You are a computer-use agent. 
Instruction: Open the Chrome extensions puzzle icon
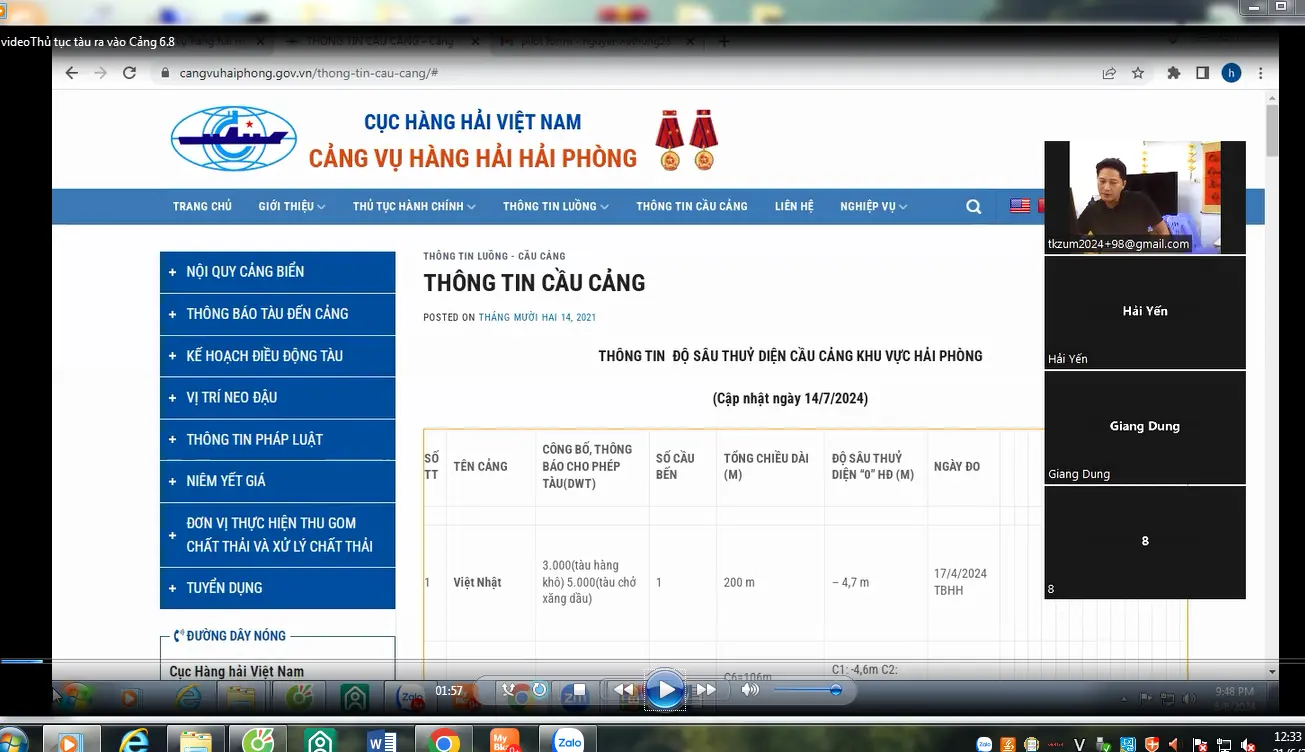pos(1174,73)
